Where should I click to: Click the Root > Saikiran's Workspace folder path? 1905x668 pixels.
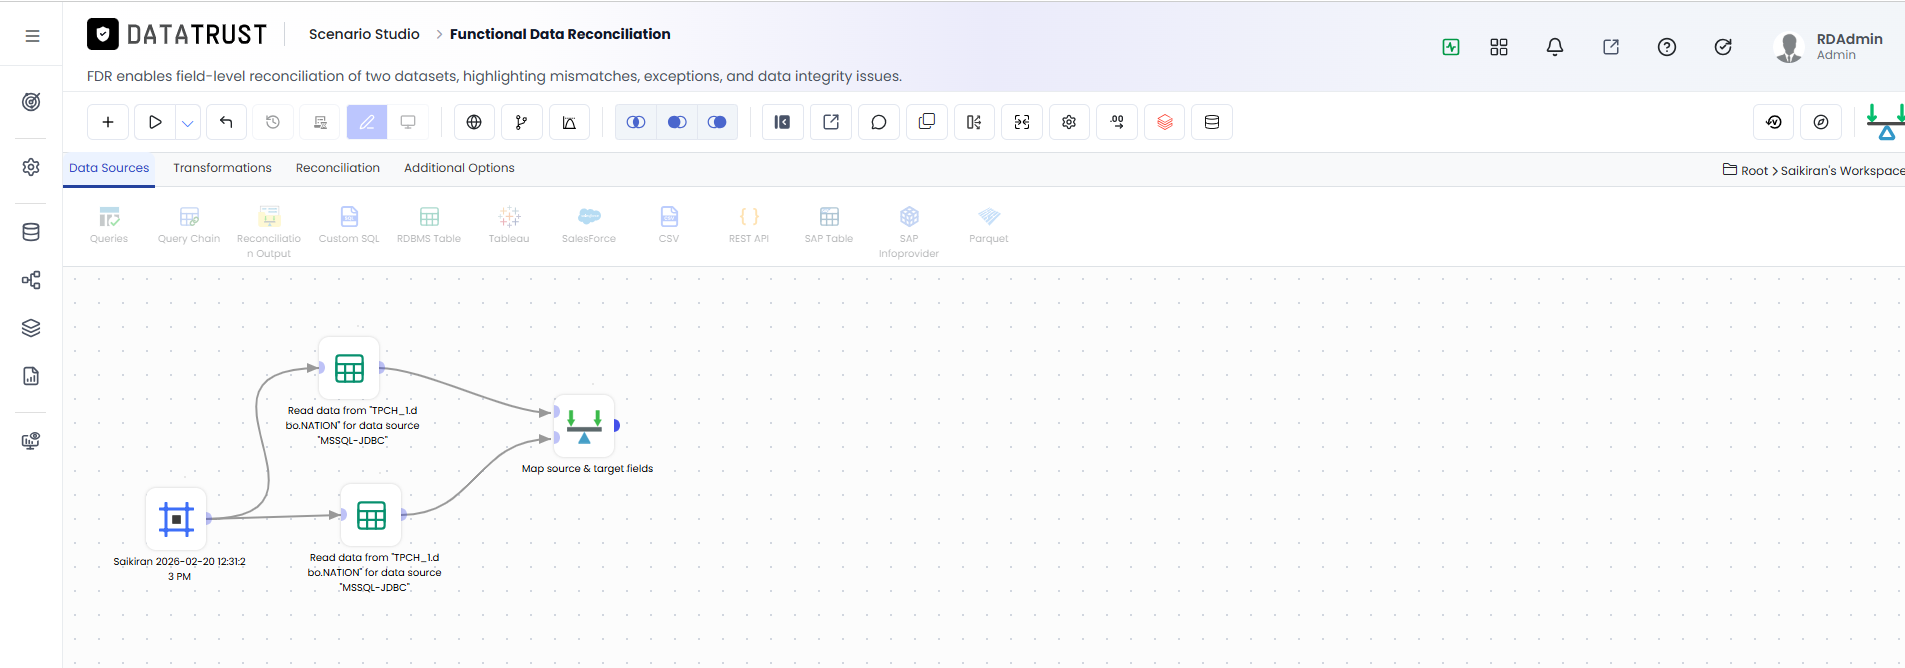pyautogui.click(x=1814, y=171)
